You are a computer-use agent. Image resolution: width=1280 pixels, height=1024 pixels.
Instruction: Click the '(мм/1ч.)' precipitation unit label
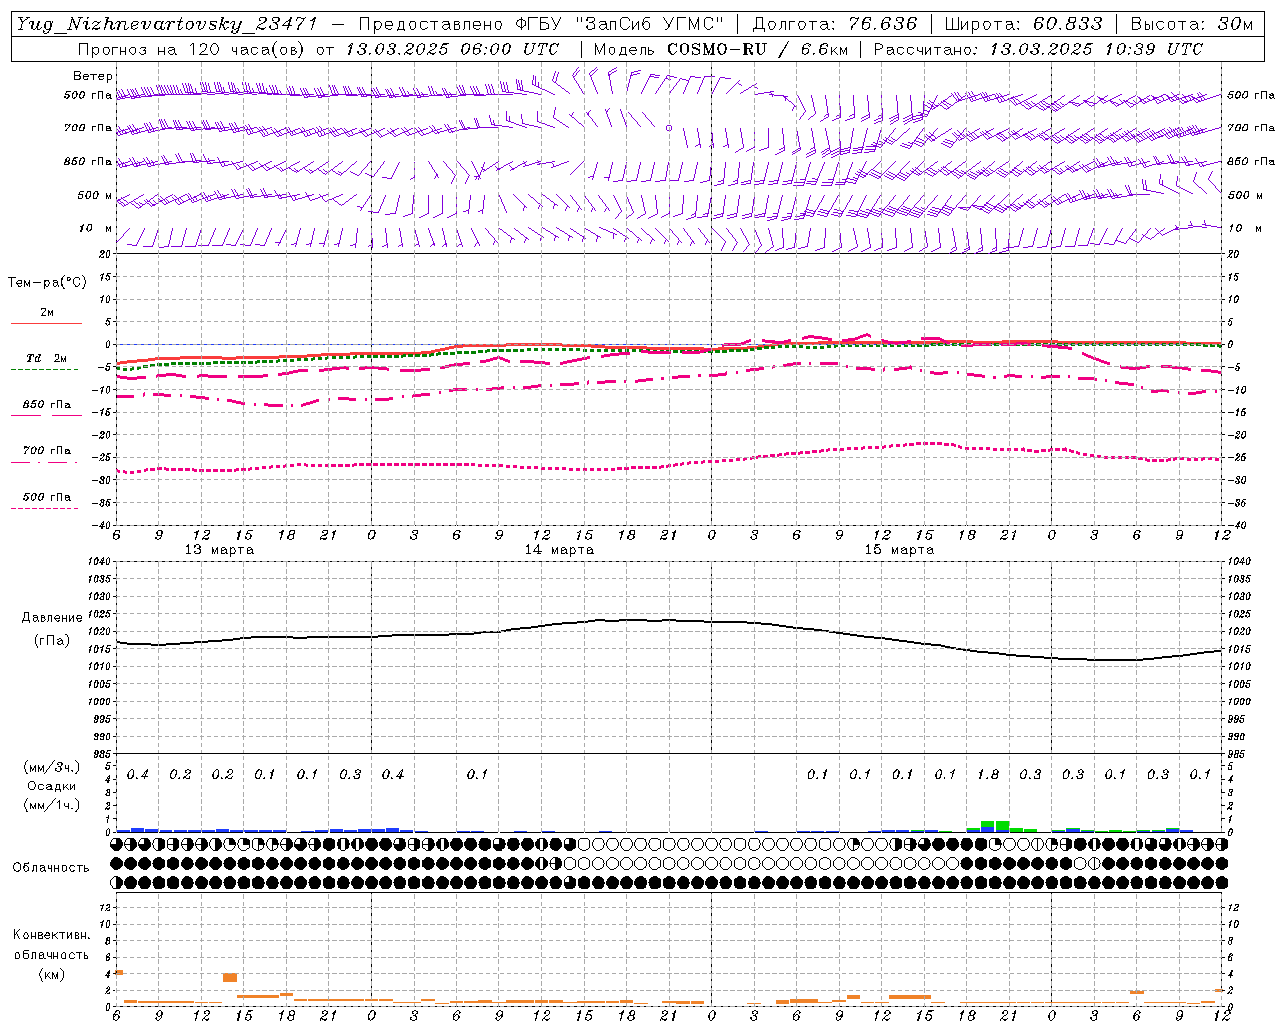pyautogui.click(x=50, y=805)
